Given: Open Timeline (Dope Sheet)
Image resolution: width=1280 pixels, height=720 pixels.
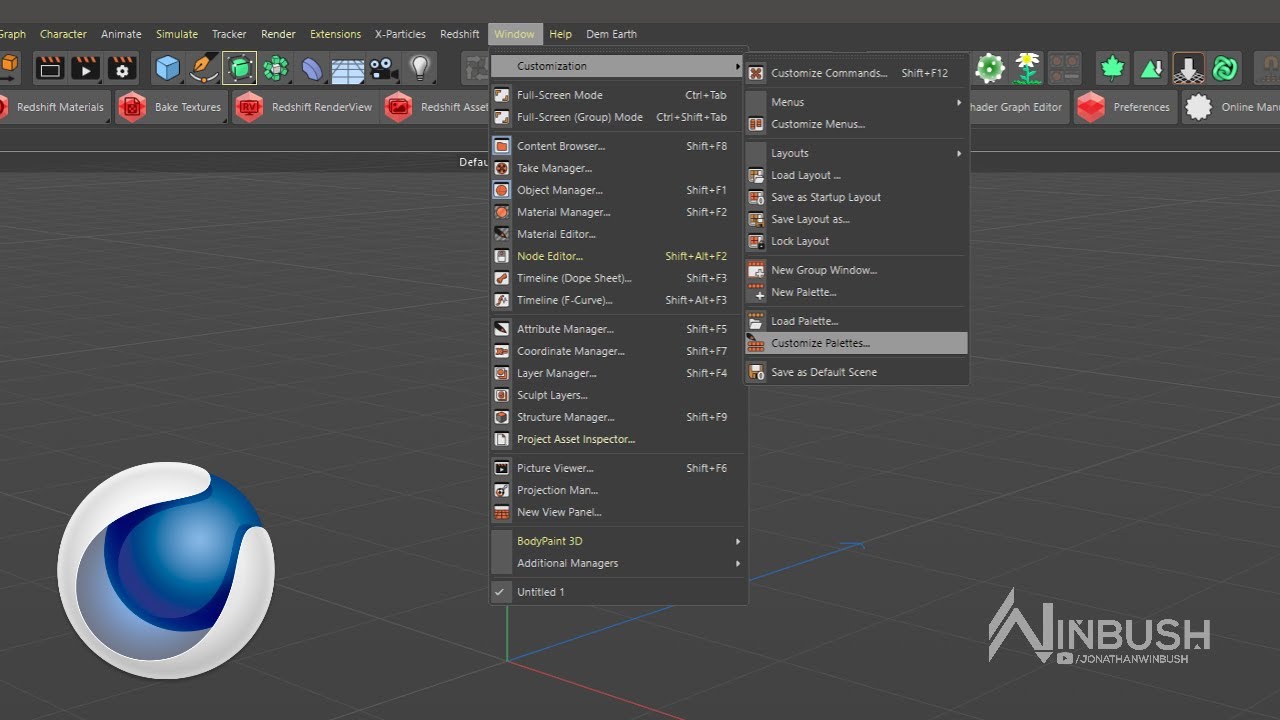Looking at the screenshot, I should click(x=618, y=278).
